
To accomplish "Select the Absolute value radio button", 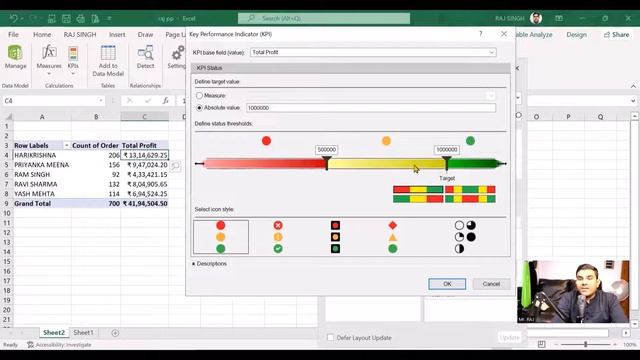I will 199,108.
